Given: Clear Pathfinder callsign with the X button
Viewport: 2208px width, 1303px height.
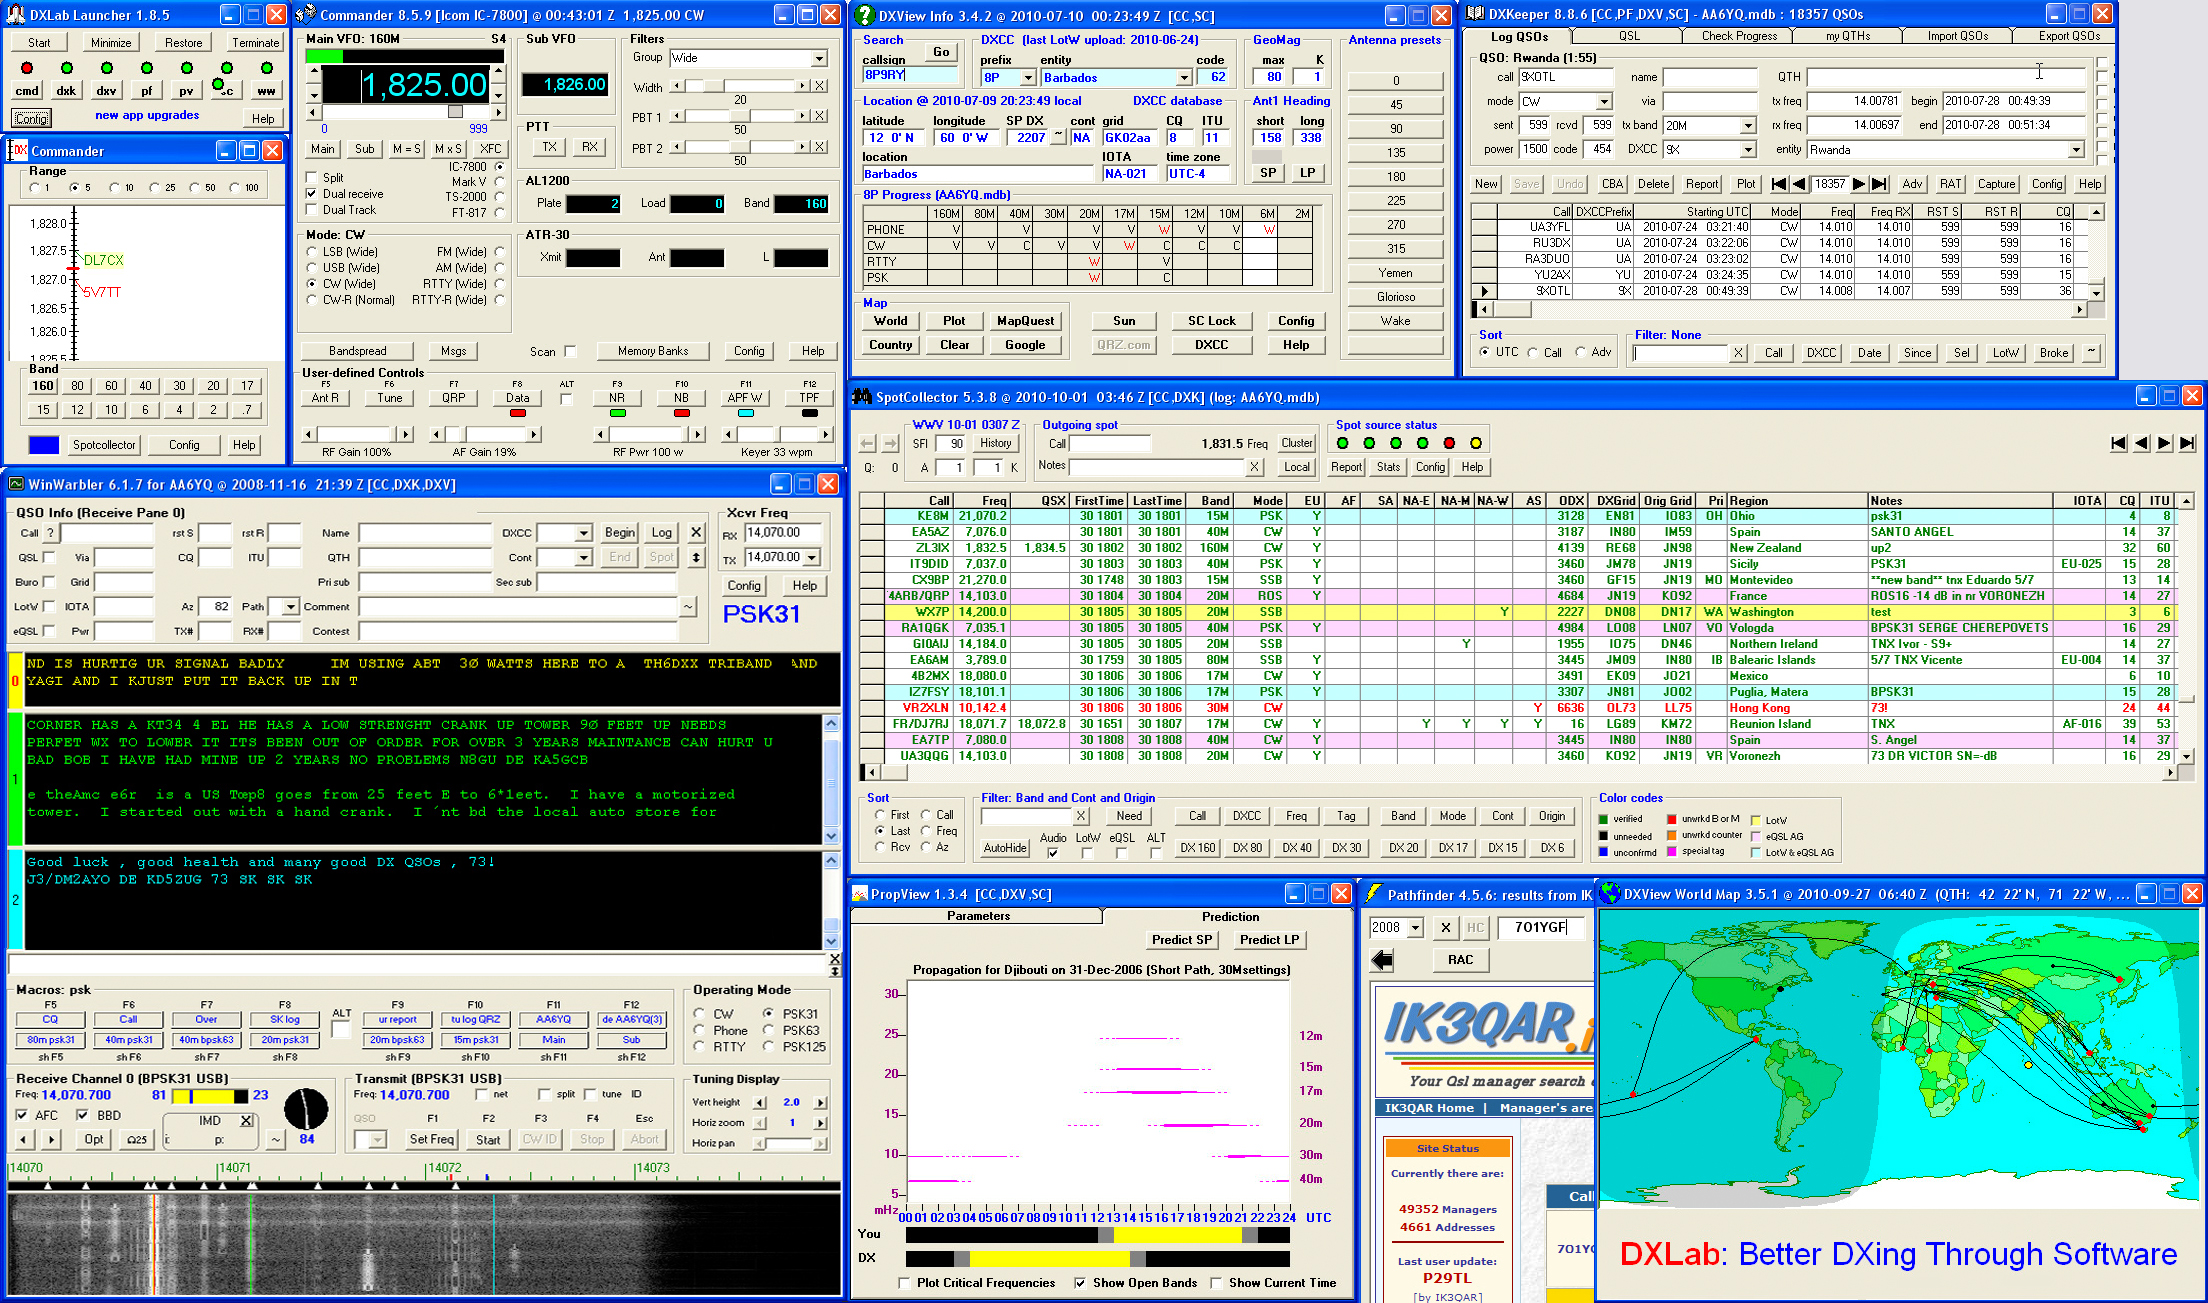Looking at the screenshot, I should (1446, 928).
